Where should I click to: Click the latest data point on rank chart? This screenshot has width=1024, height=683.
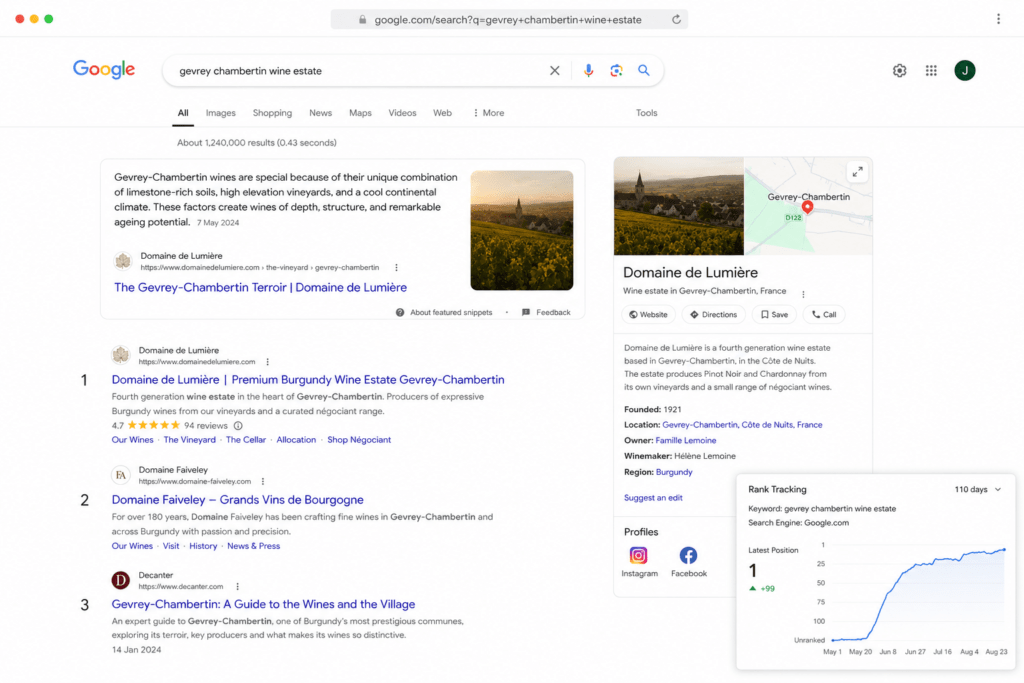pyautogui.click(x=1004, y=550)
